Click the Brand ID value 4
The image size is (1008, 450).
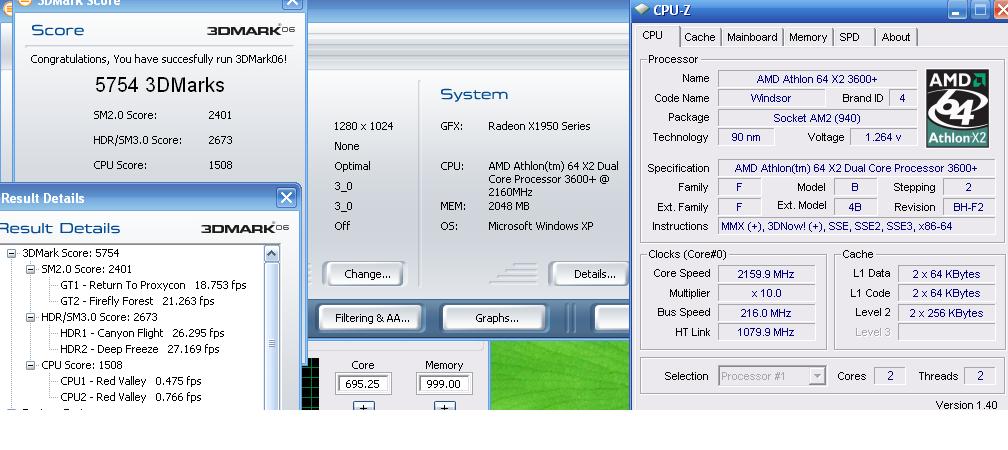(x=903, y=98)
